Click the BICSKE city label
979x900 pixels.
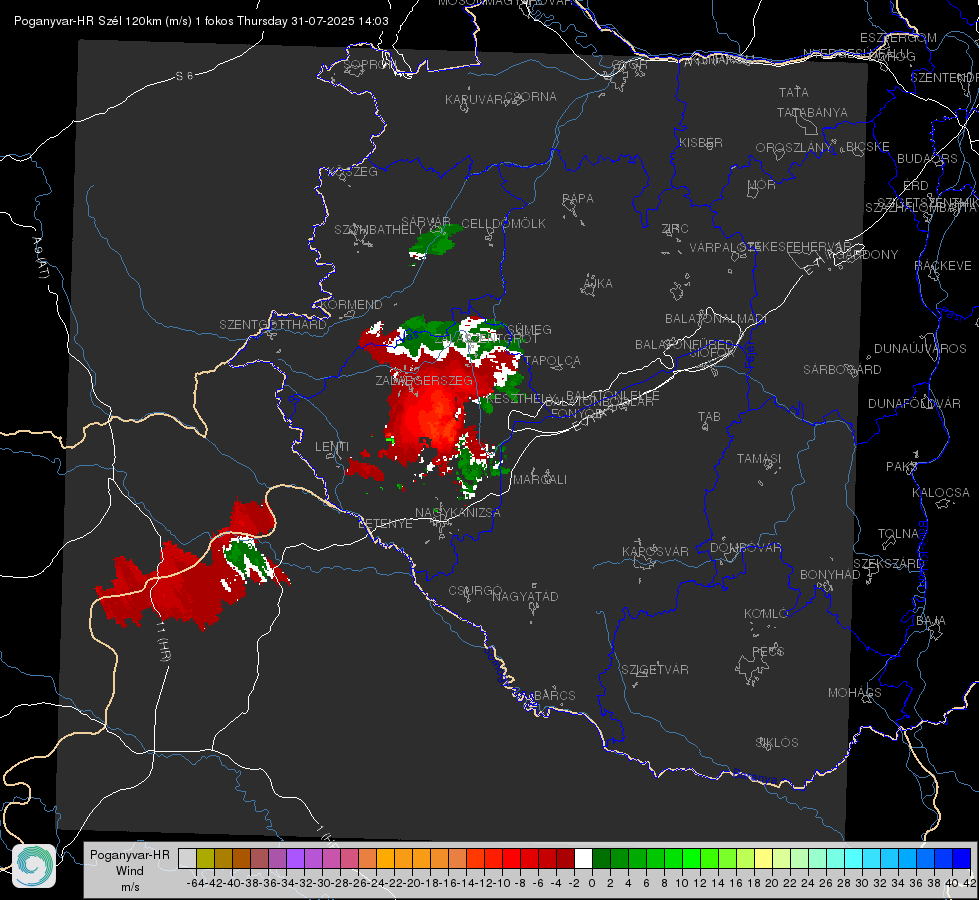pyautogui.click(x=867, y=146)
